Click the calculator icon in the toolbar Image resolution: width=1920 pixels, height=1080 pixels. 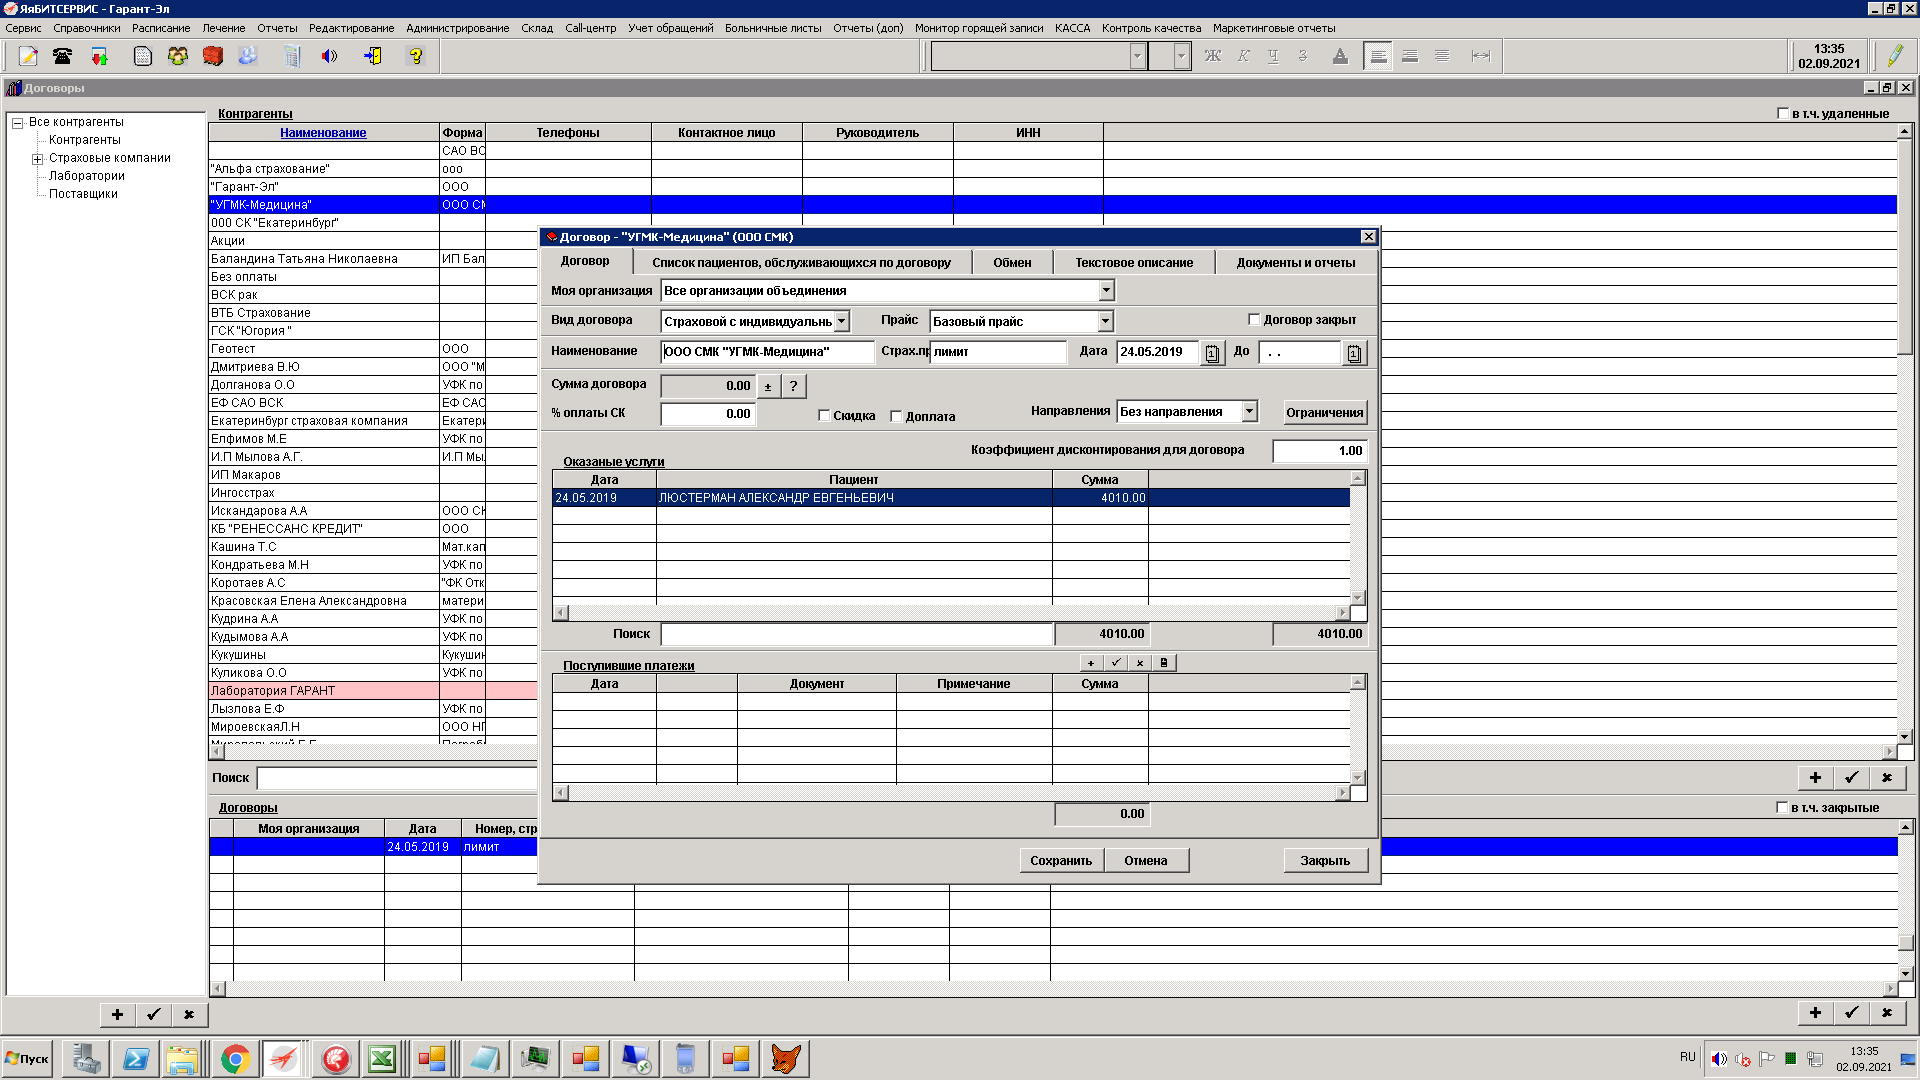tap(291, 57)
